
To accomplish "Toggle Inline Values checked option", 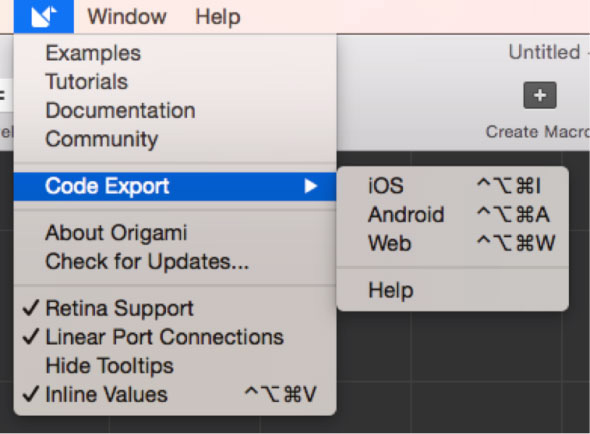I will coord(175,394).
